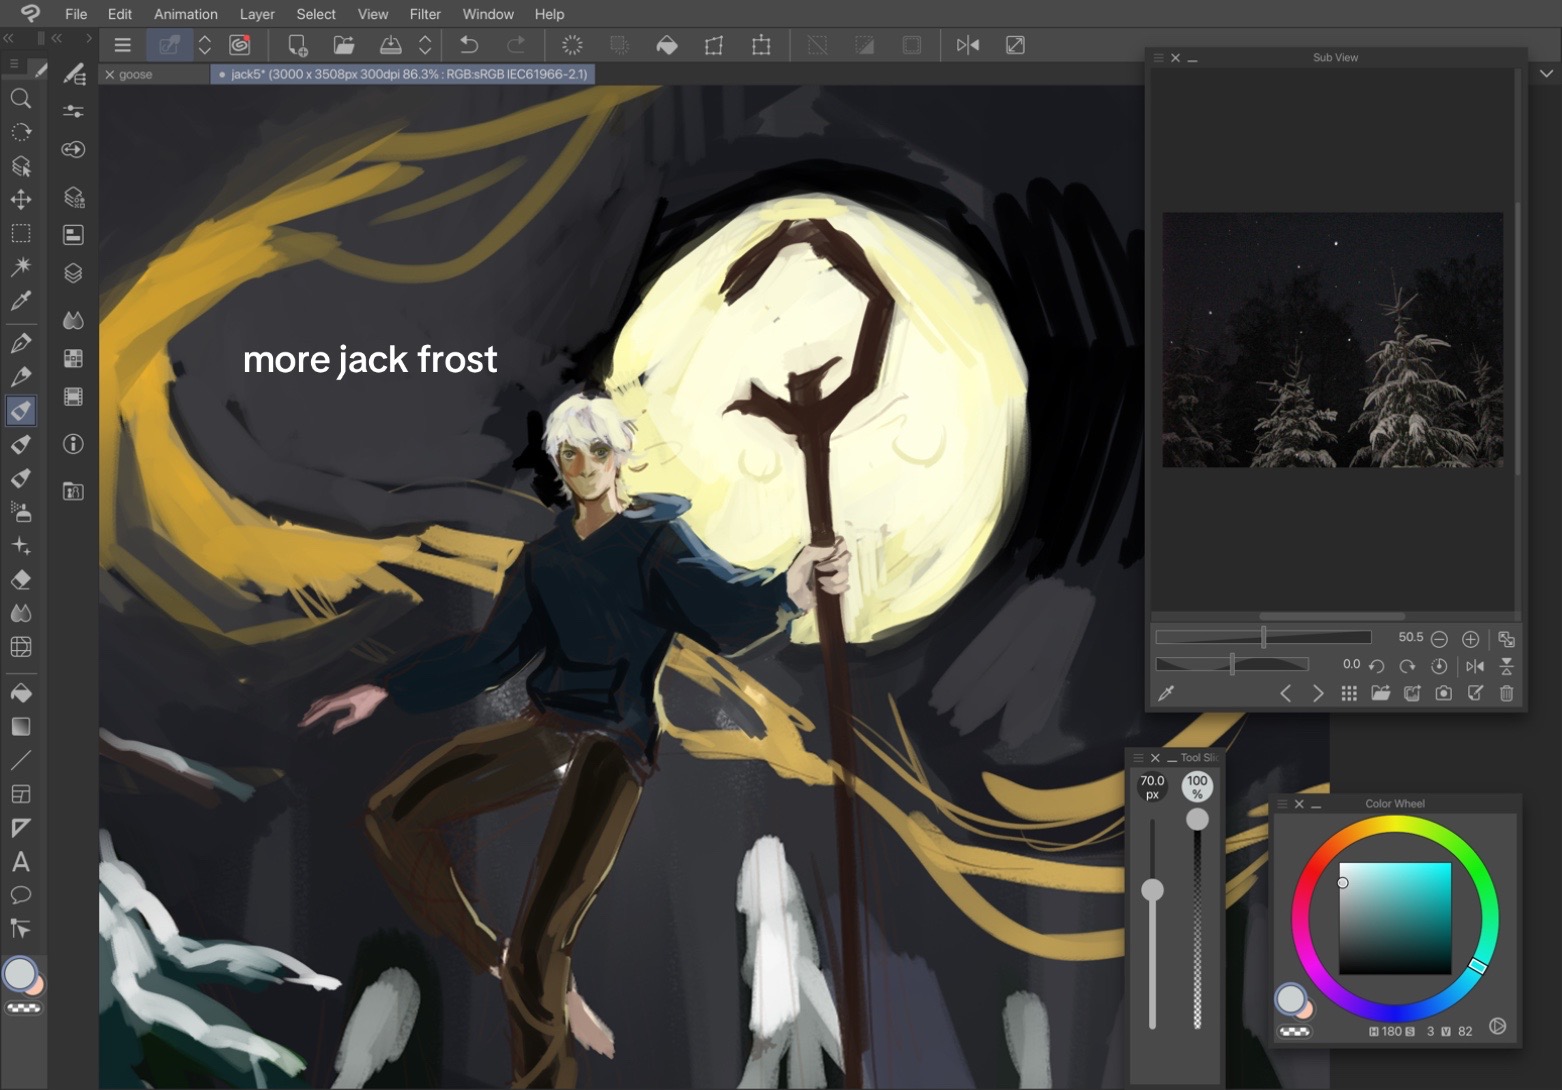Expand the up-down arrows beside the touch gesture icon
Viewport: 1562px width, 1090px height.
(x=204, y=45)
